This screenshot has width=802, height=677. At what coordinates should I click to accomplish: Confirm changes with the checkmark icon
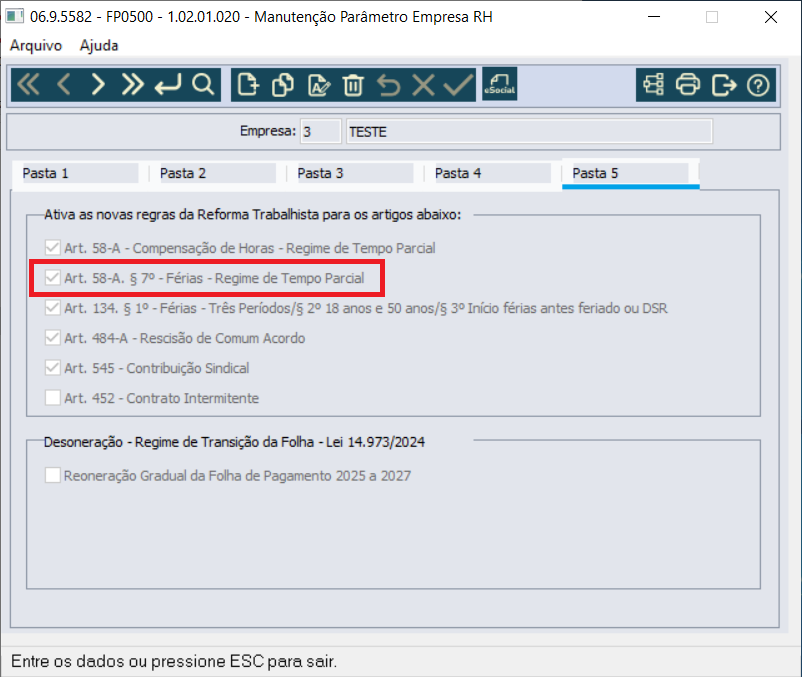tap(458, 85)
